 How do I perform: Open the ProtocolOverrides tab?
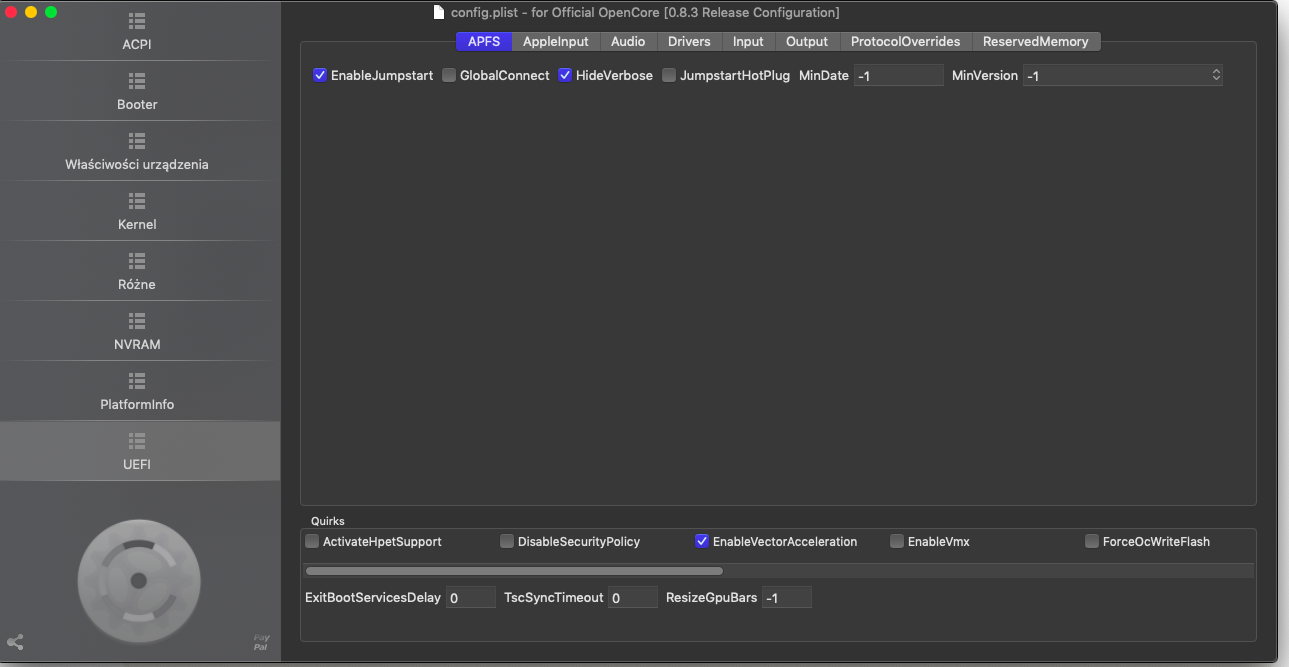click(905, 41)
